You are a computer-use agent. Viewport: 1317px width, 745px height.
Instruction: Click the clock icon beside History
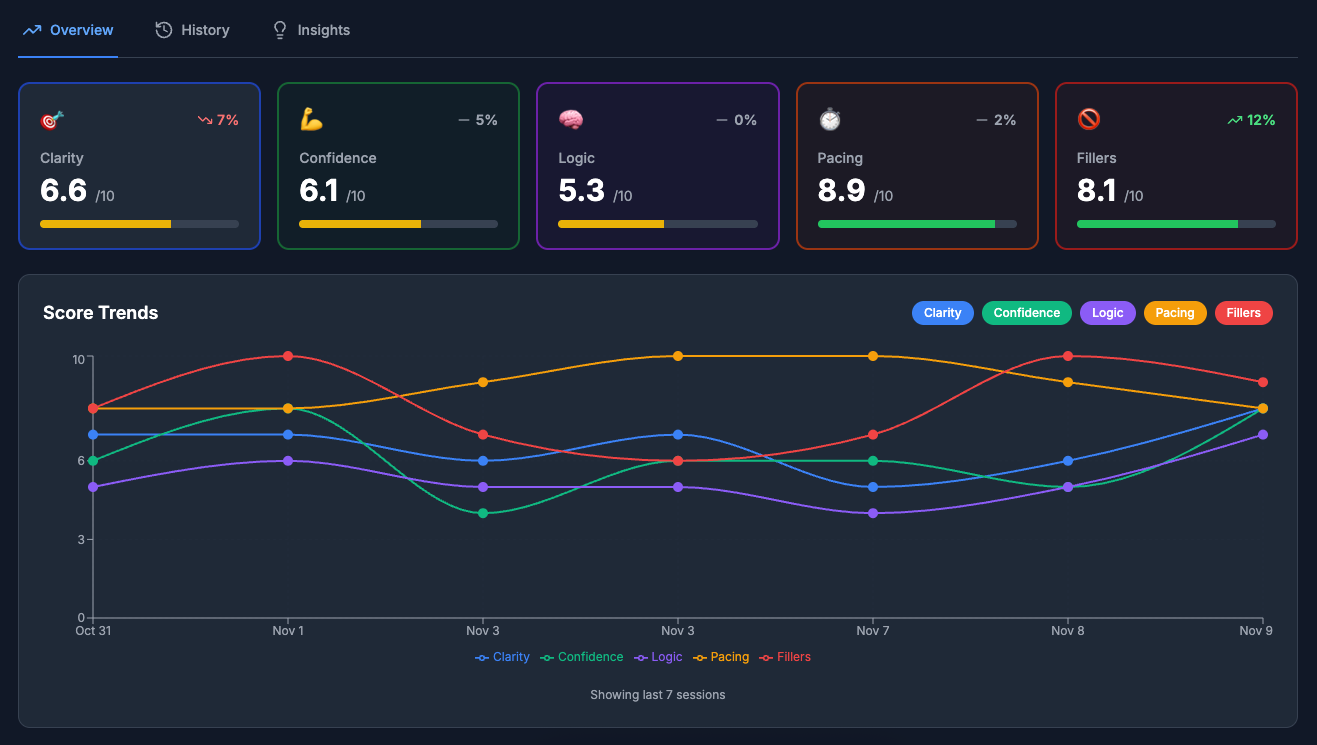point(163,30)
